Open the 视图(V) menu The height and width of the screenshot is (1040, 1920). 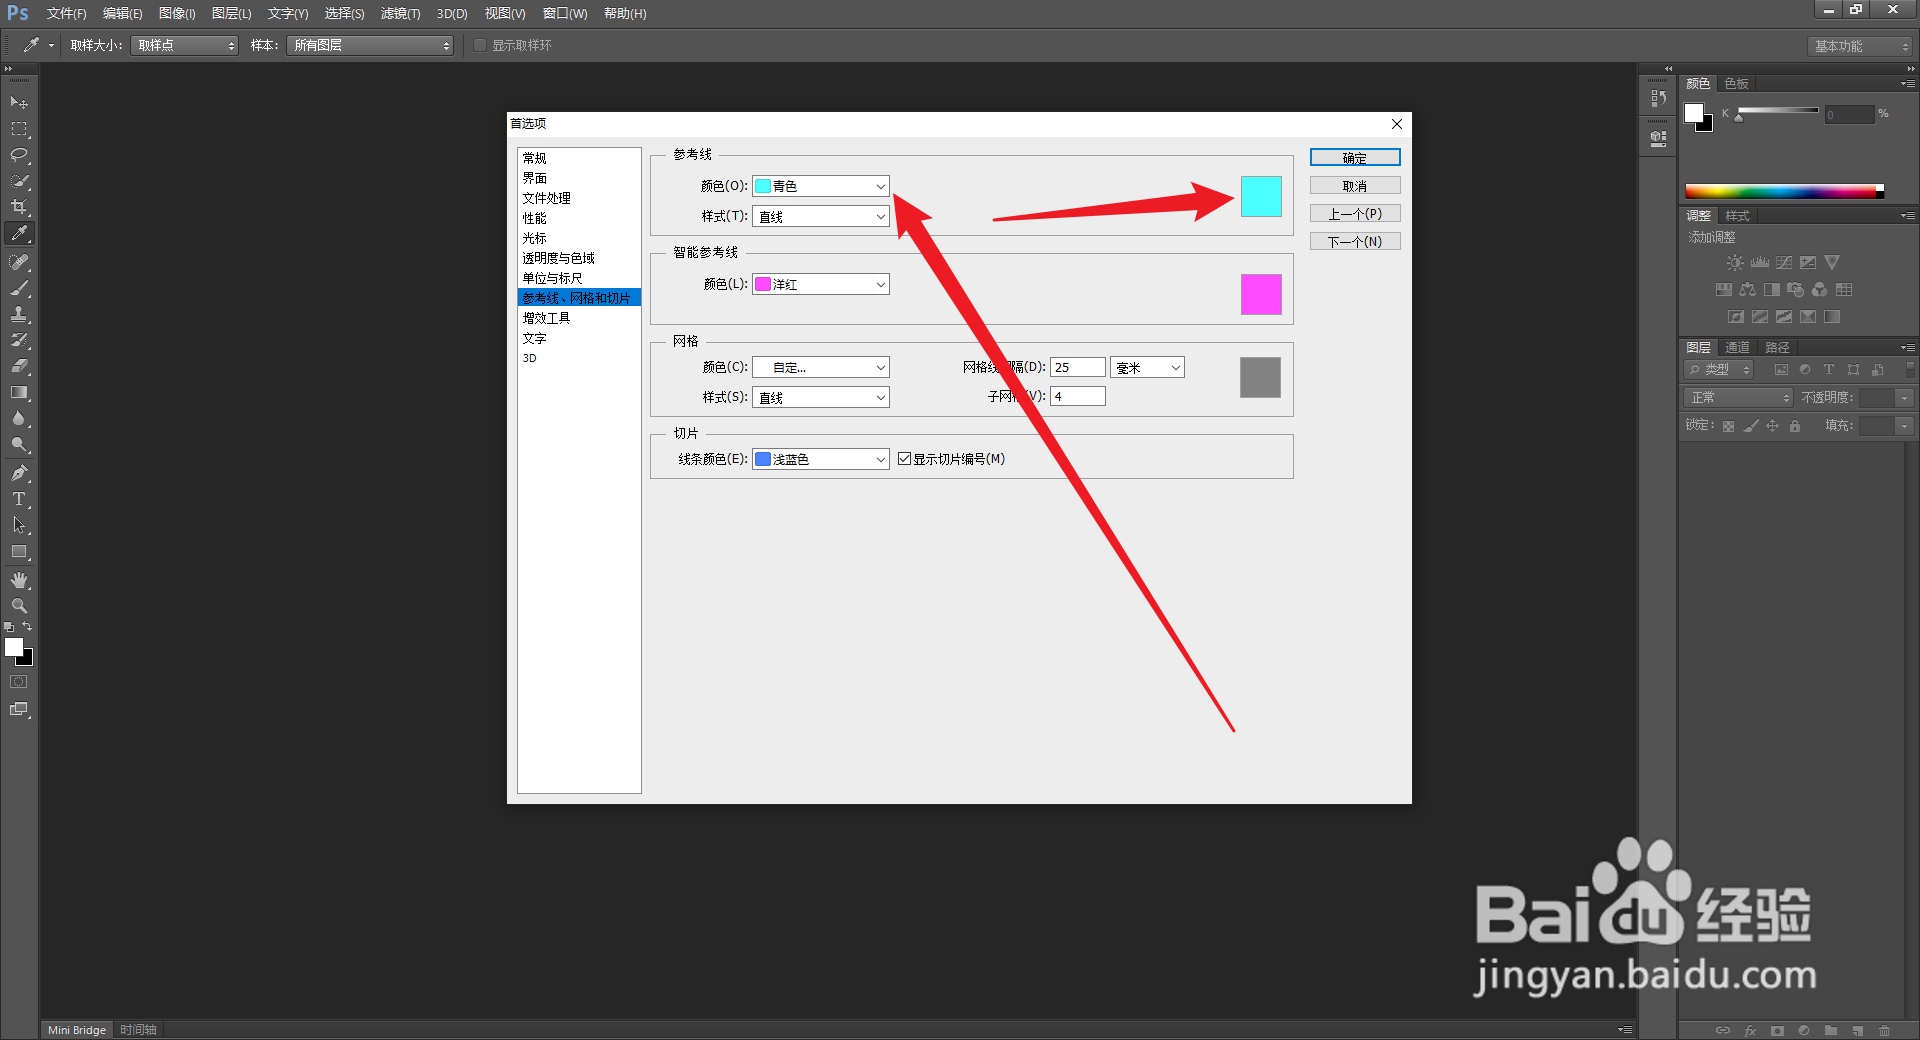[505, 13]
